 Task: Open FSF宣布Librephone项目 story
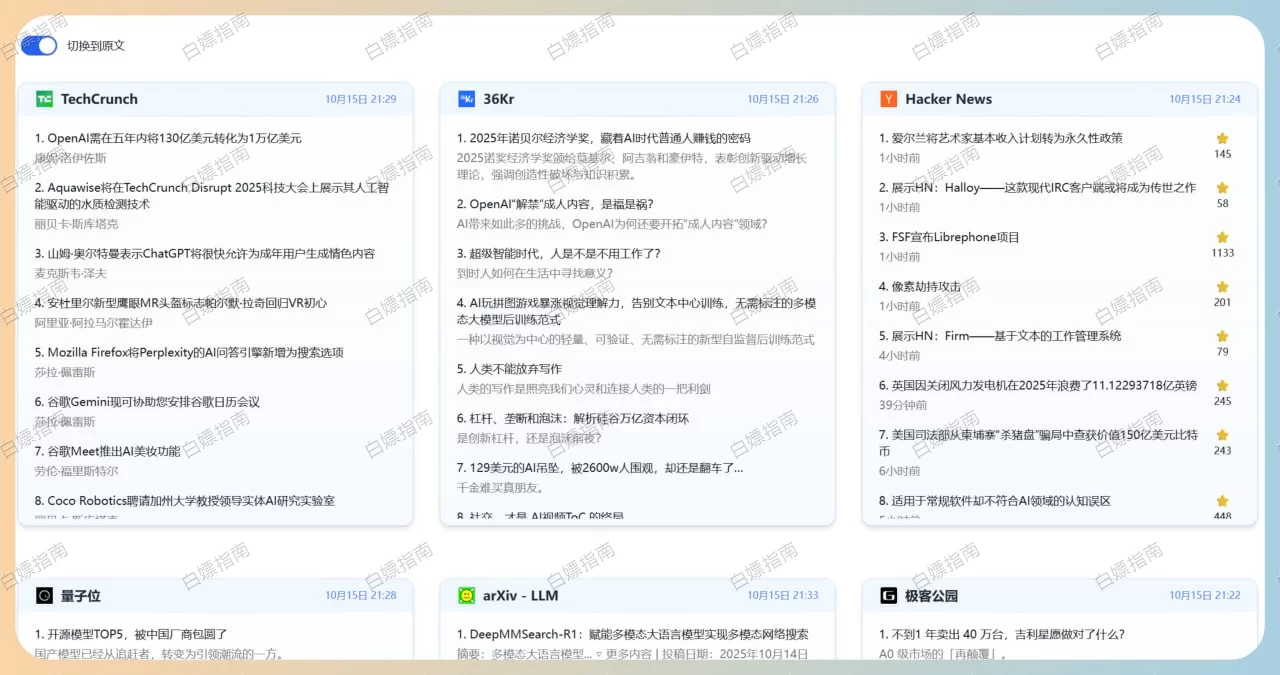[949, 237]
